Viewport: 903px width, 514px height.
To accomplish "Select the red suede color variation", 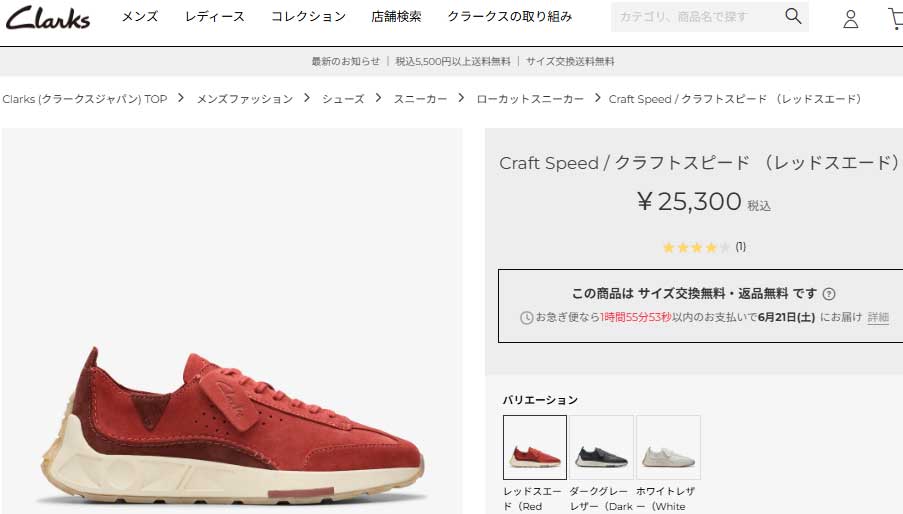I will coord(535,447).
